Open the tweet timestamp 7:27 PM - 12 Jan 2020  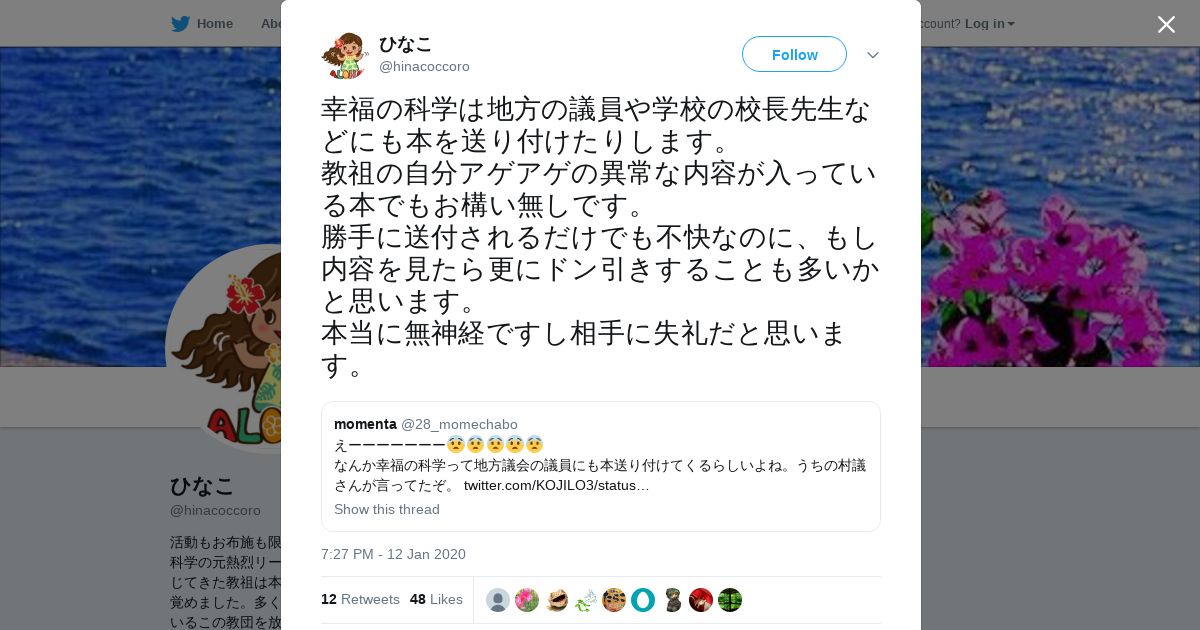[393, 554]
